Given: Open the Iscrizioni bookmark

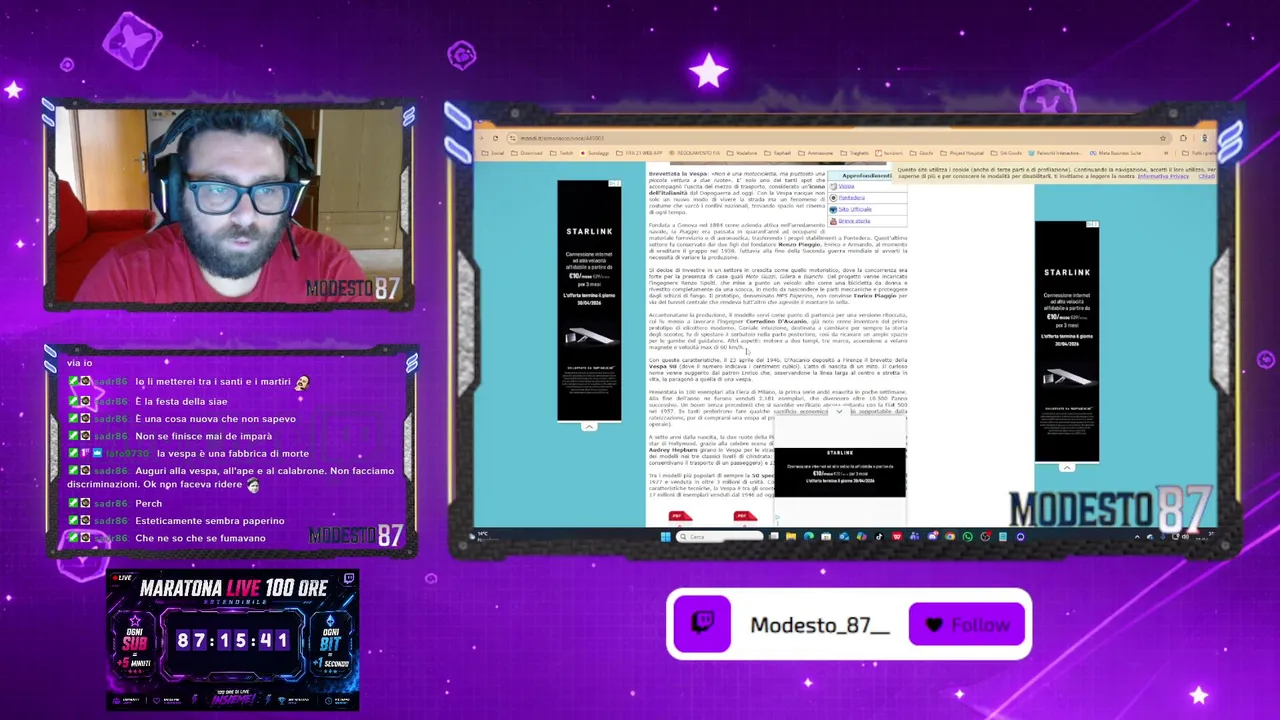Looking at the screenshot, I should (x=889, y=153).
